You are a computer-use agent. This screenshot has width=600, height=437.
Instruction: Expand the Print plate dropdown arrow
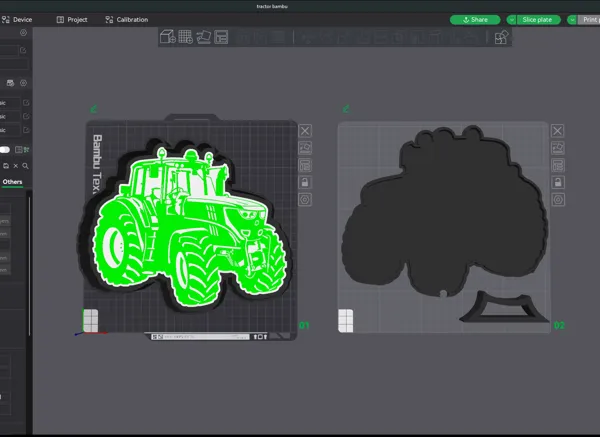[572, 20]
